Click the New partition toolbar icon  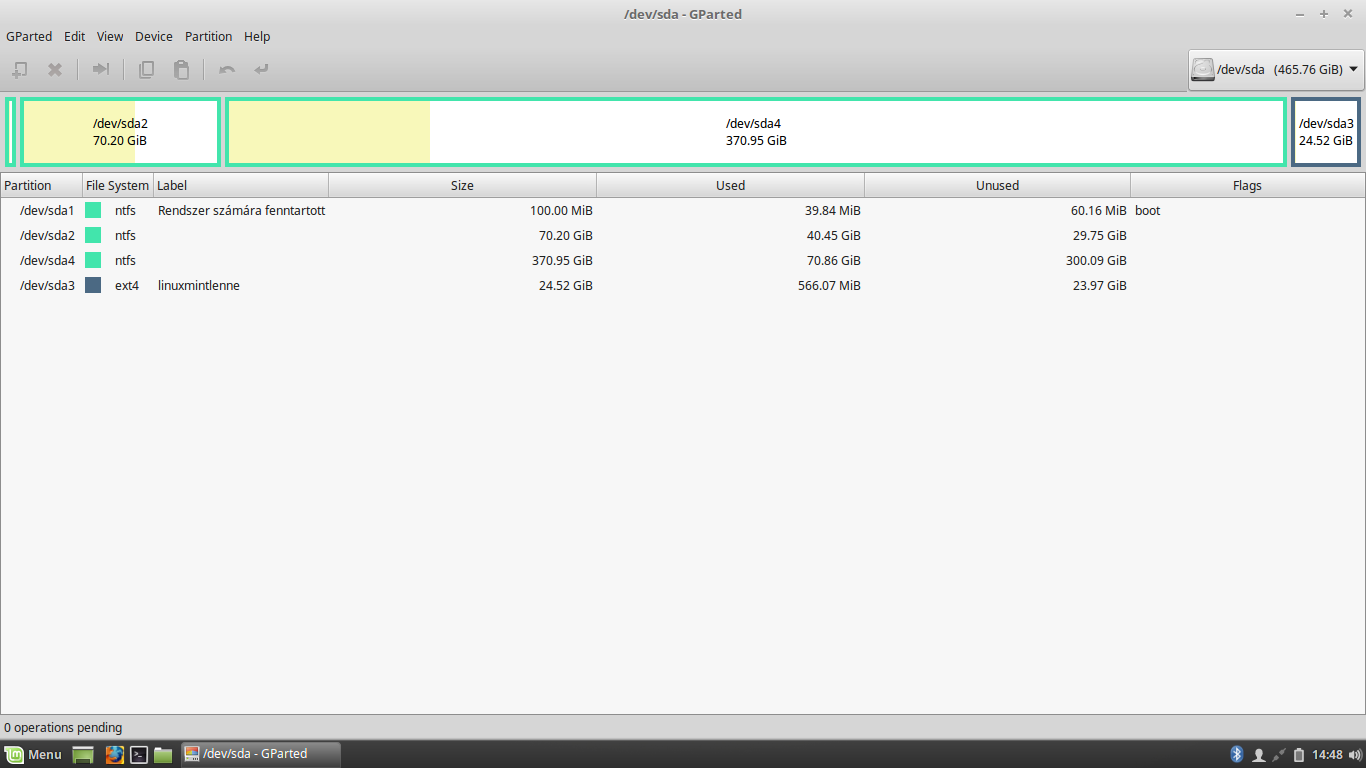pyautogui.click(x=19, y=70)
